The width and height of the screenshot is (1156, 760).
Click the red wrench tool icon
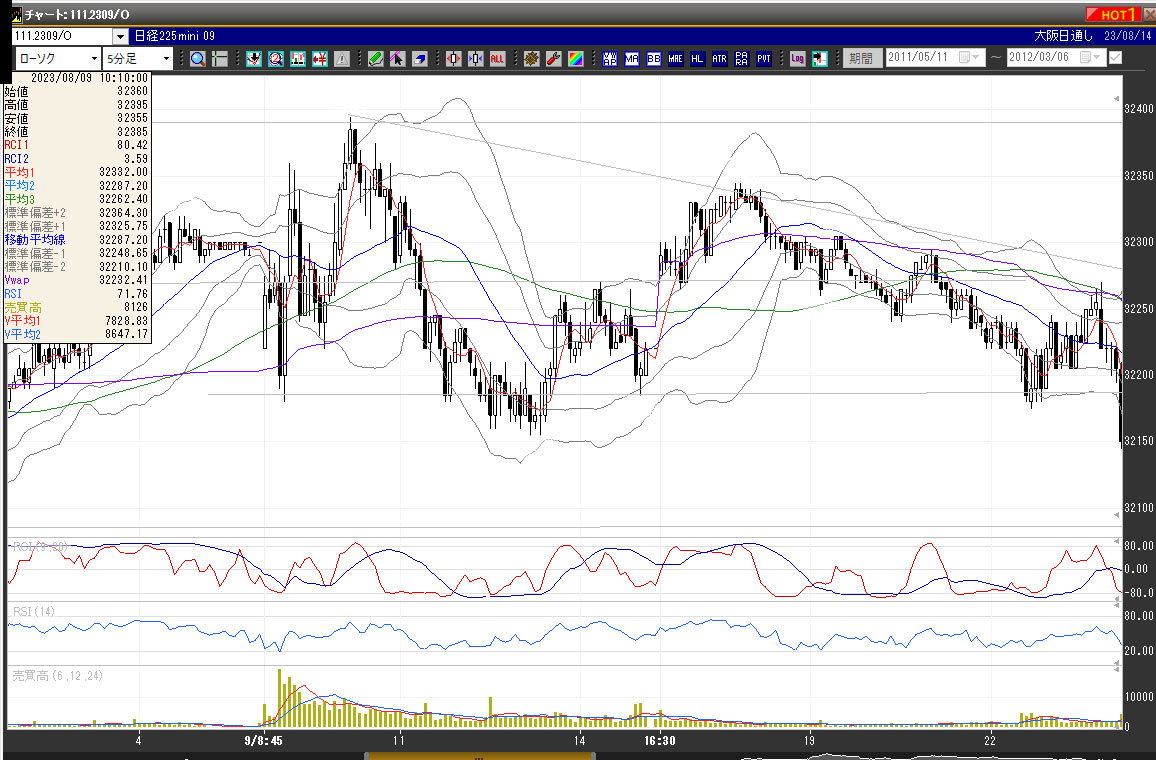tap(554, 59)
